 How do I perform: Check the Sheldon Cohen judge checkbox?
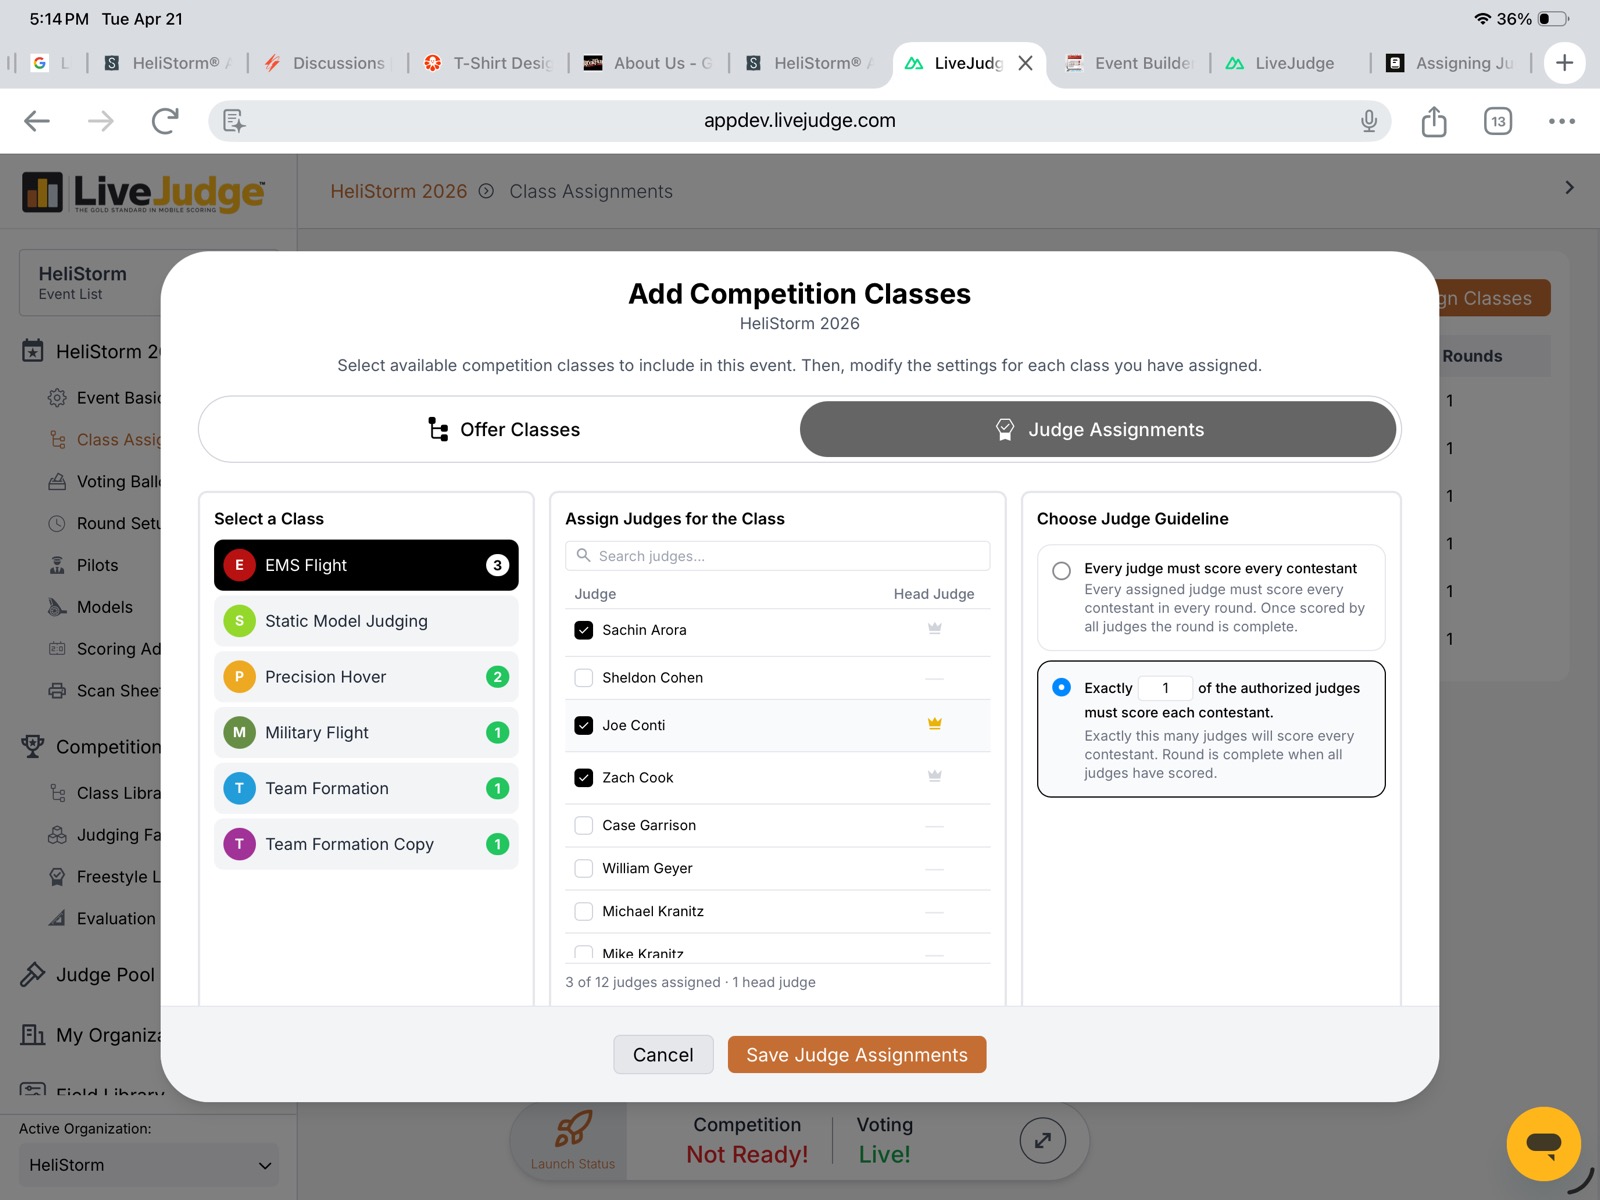[x=584, y=678]
